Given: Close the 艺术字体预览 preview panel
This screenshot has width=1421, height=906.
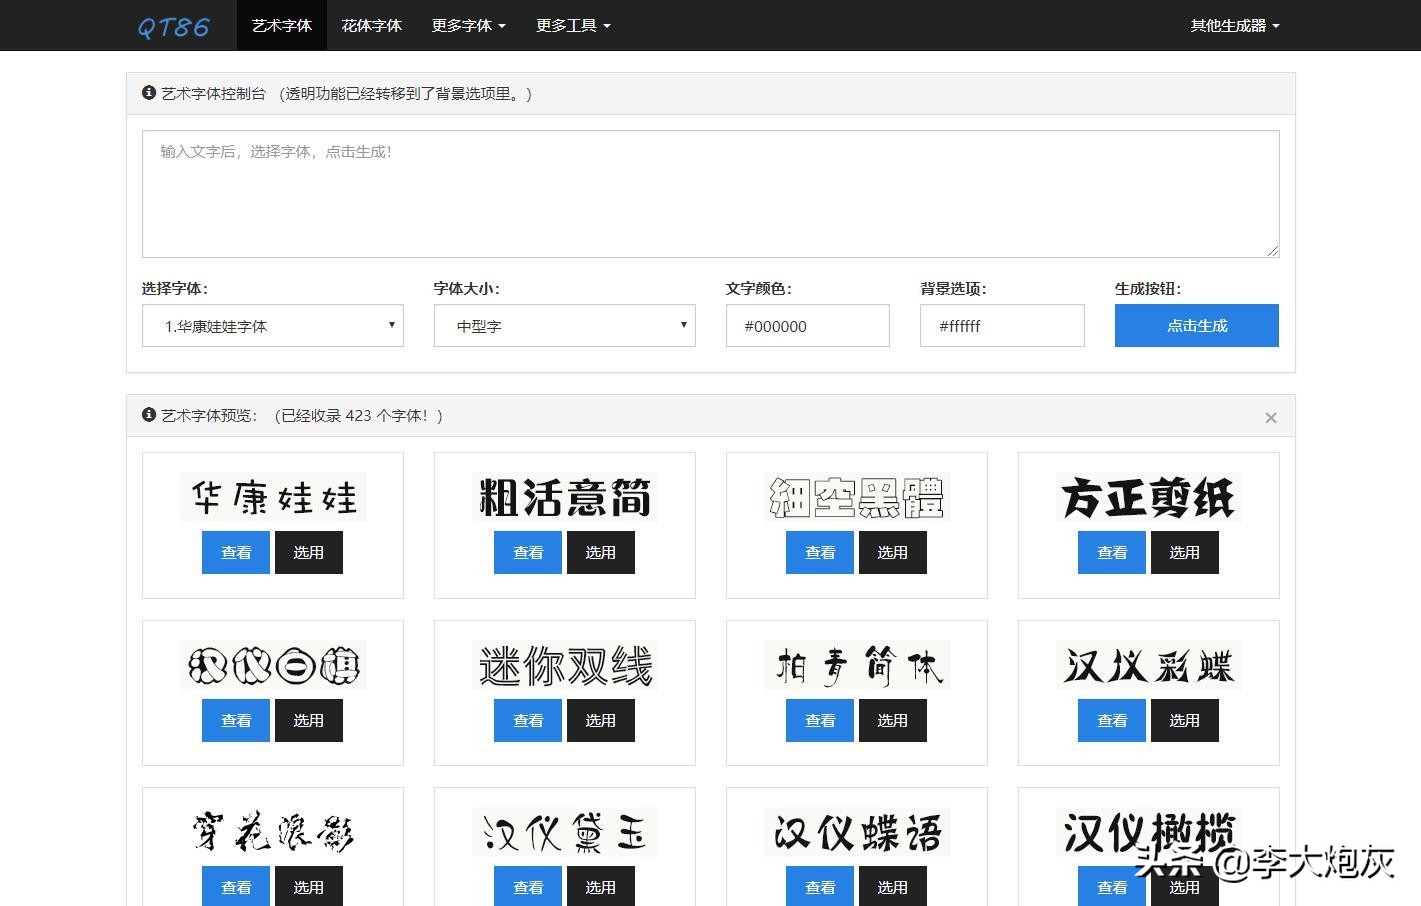Looking at the screenshot, I should (1270, 417).
